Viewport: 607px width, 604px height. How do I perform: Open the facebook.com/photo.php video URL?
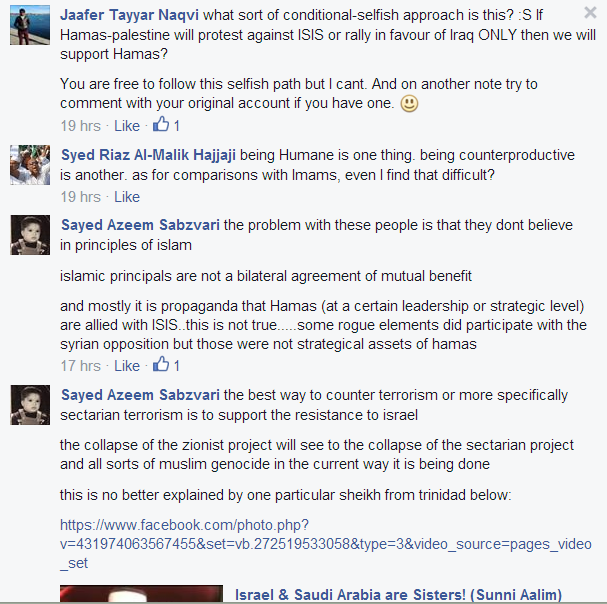pyautogui.click(x=326, y=544)
